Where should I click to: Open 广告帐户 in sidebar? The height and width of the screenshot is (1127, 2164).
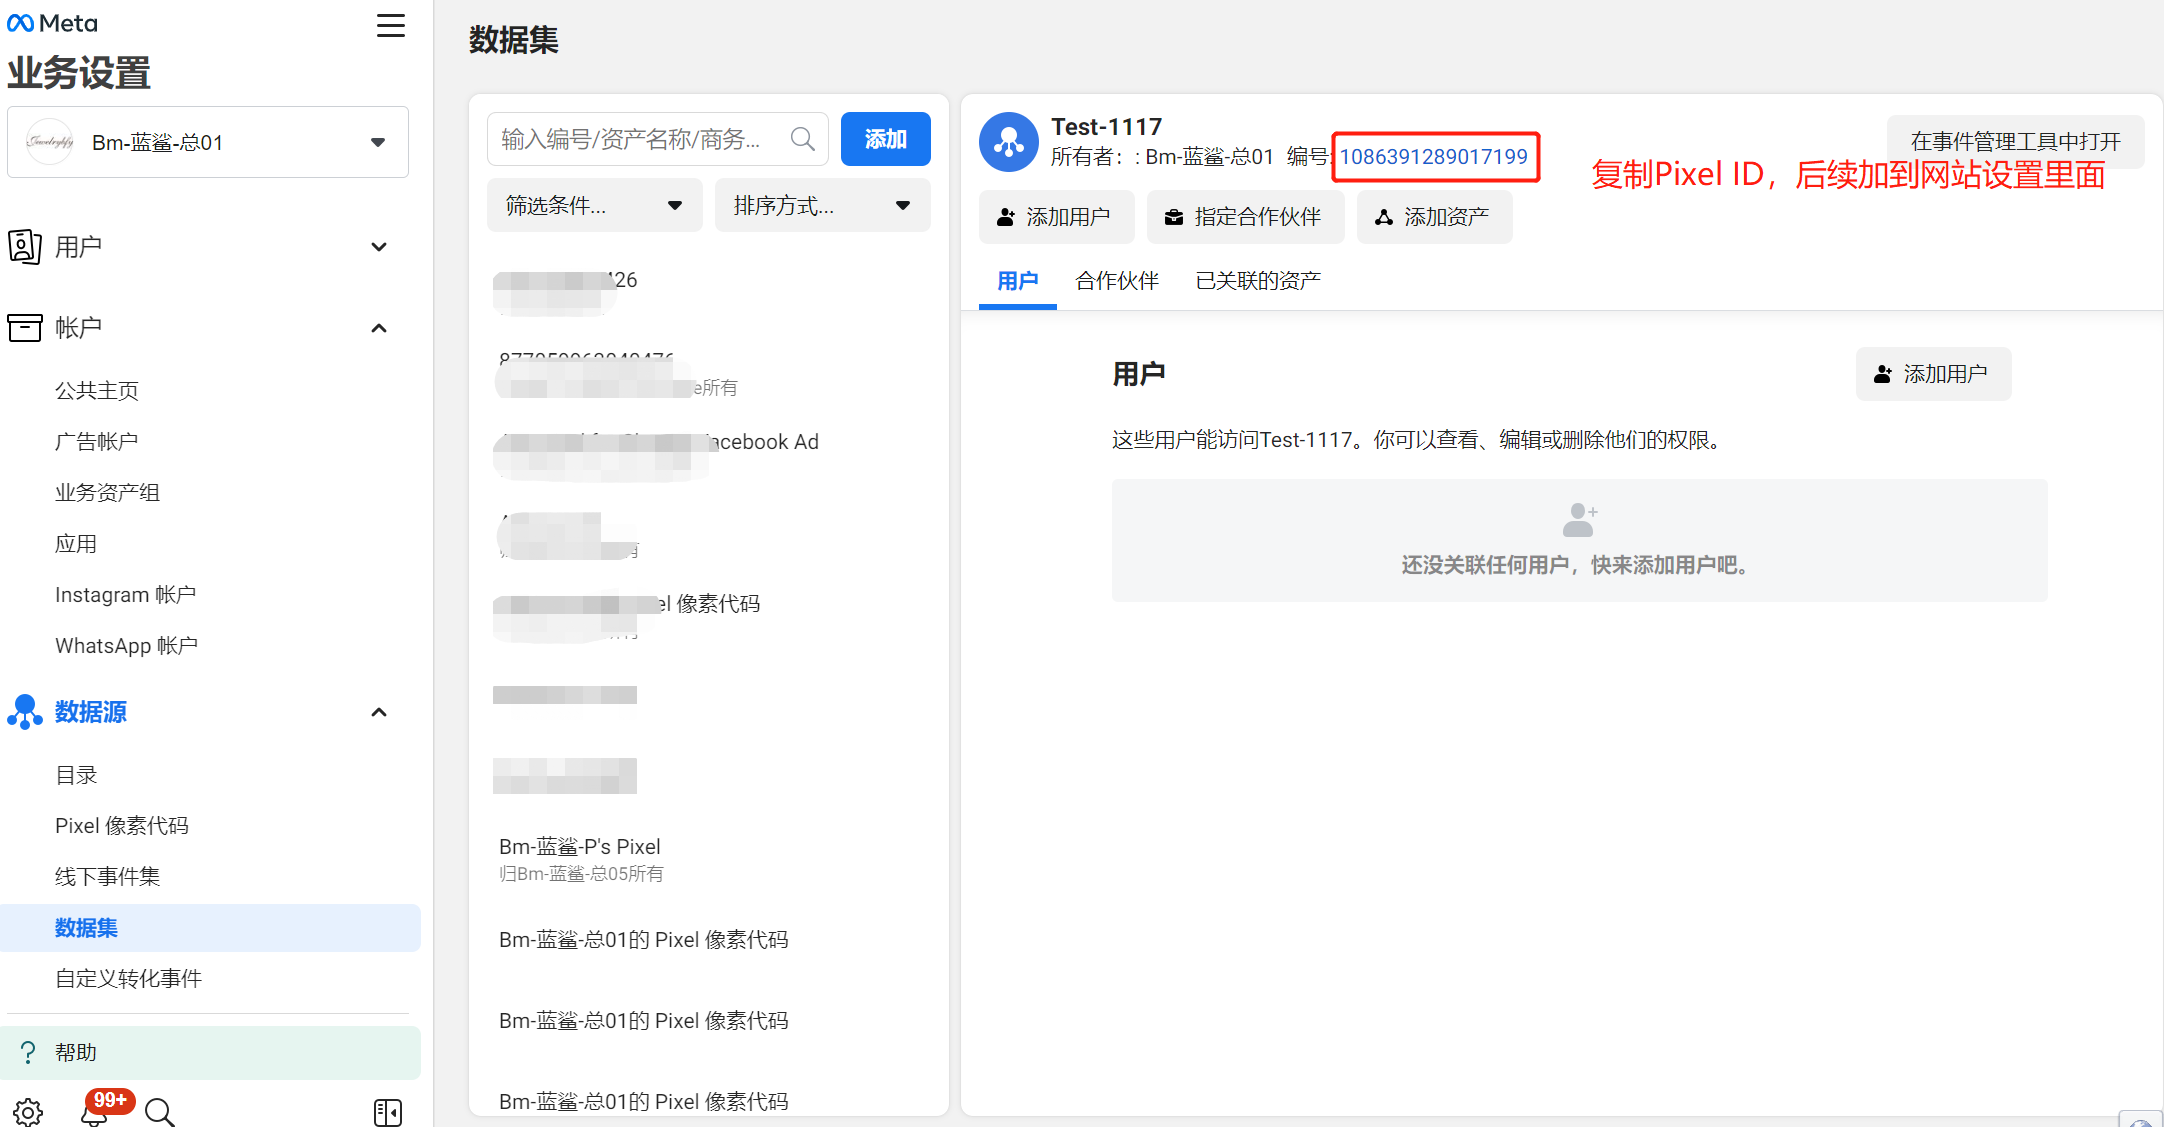[97, 441]
